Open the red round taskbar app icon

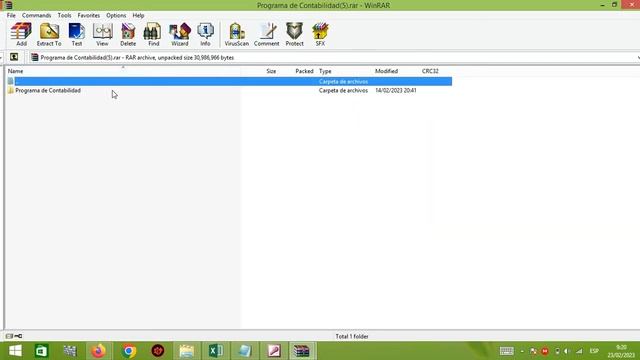(158, 351)
